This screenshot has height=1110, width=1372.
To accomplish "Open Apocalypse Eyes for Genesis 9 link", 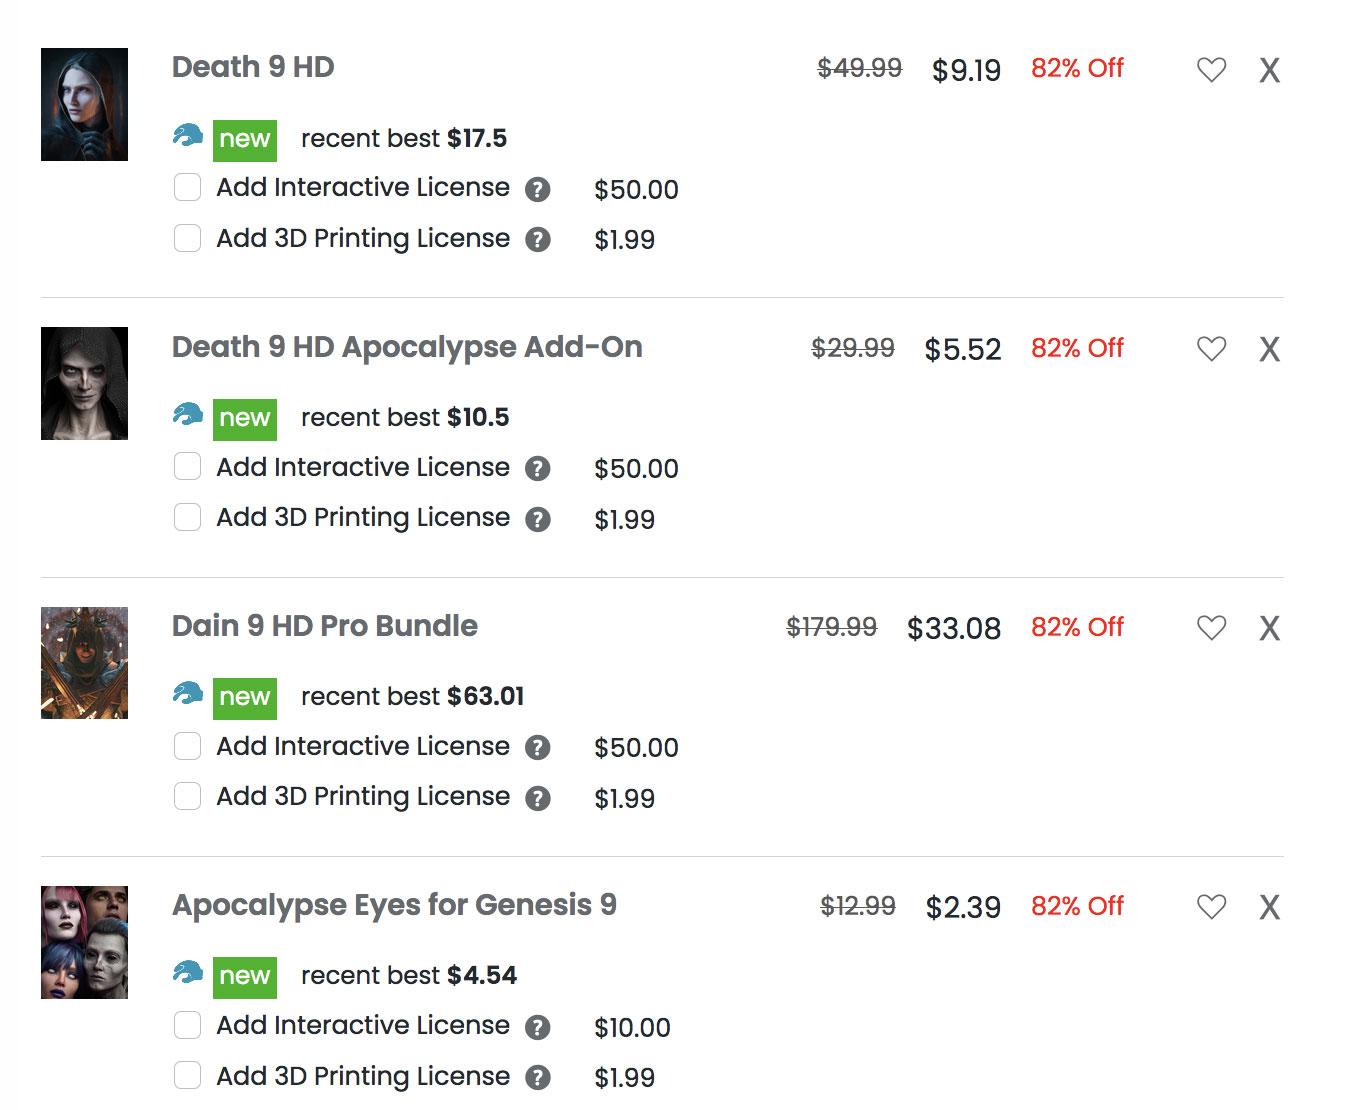I will coord(394,905).
